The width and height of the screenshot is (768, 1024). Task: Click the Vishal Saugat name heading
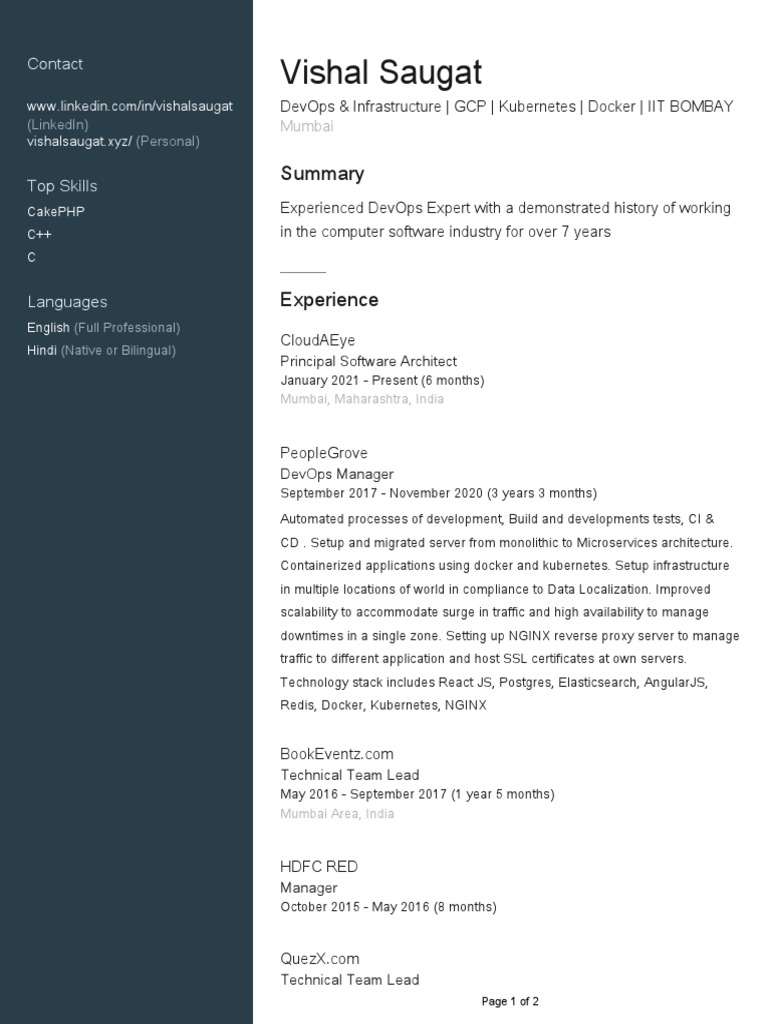coord(381,72)
